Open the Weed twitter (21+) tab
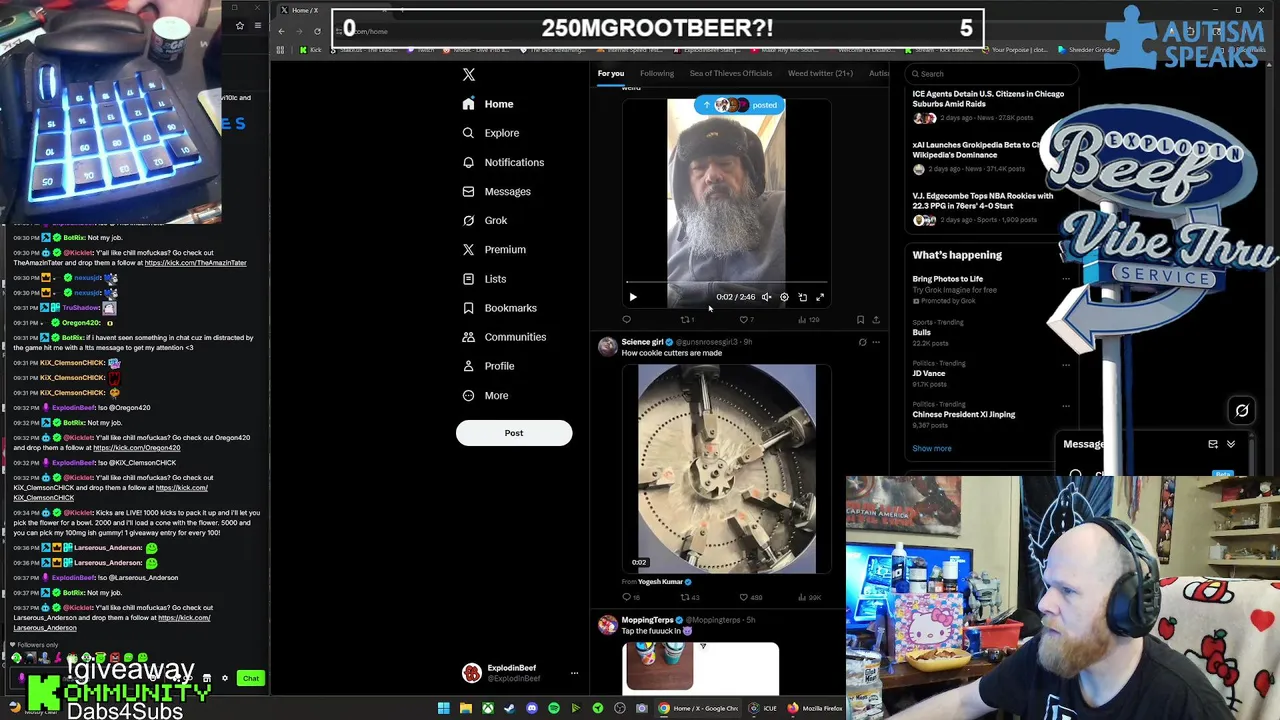The width and height of the screenshot is (1280, 720). pyautogui.click(x=820, y=73)
